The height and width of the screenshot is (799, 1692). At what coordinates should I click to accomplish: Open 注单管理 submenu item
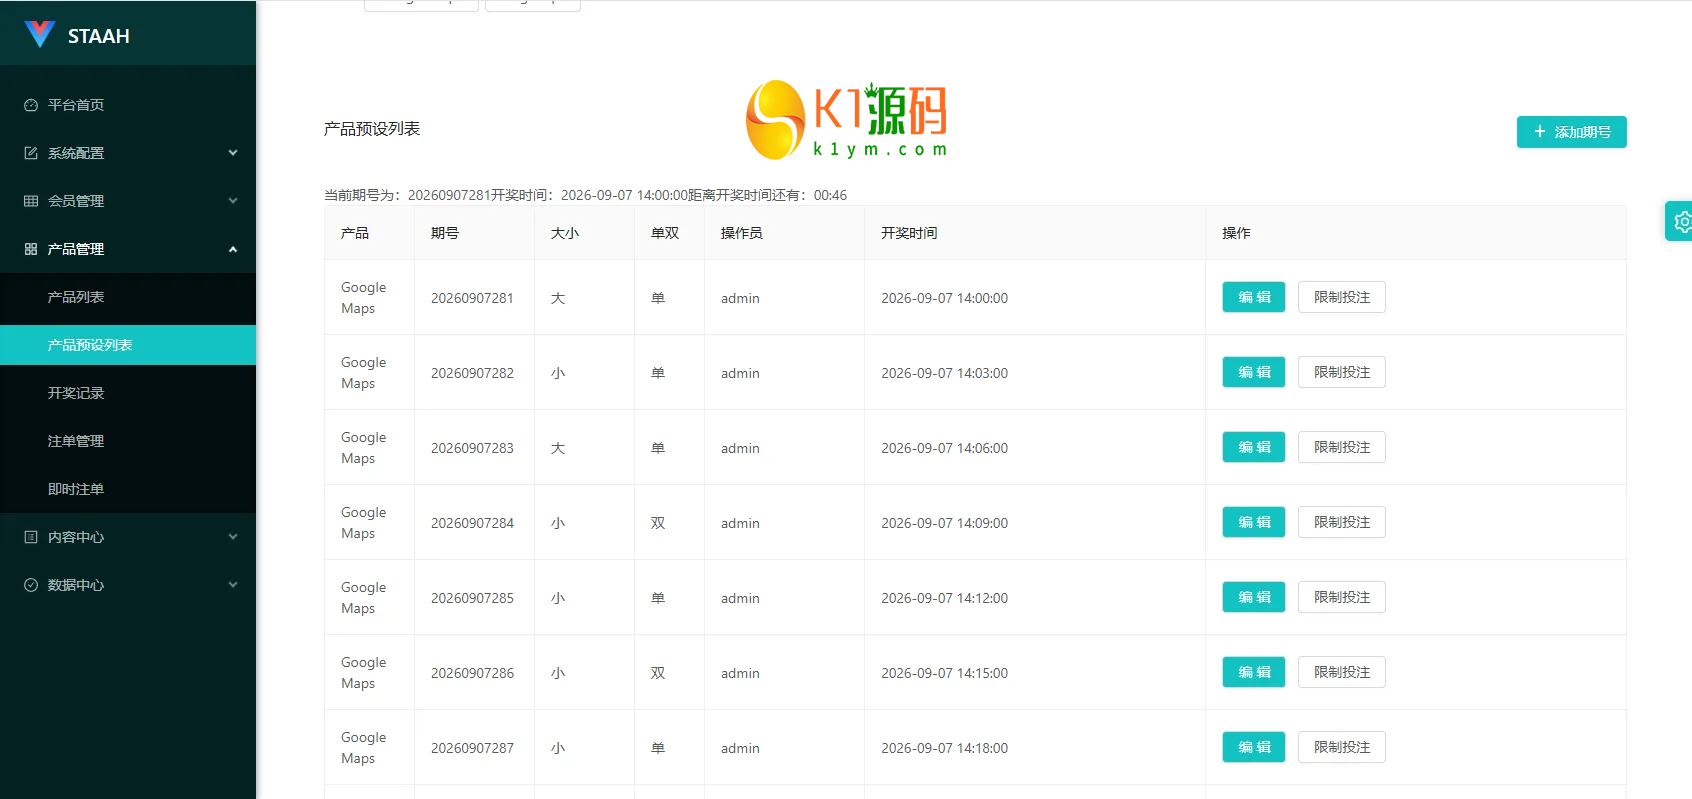click(128, 441)
